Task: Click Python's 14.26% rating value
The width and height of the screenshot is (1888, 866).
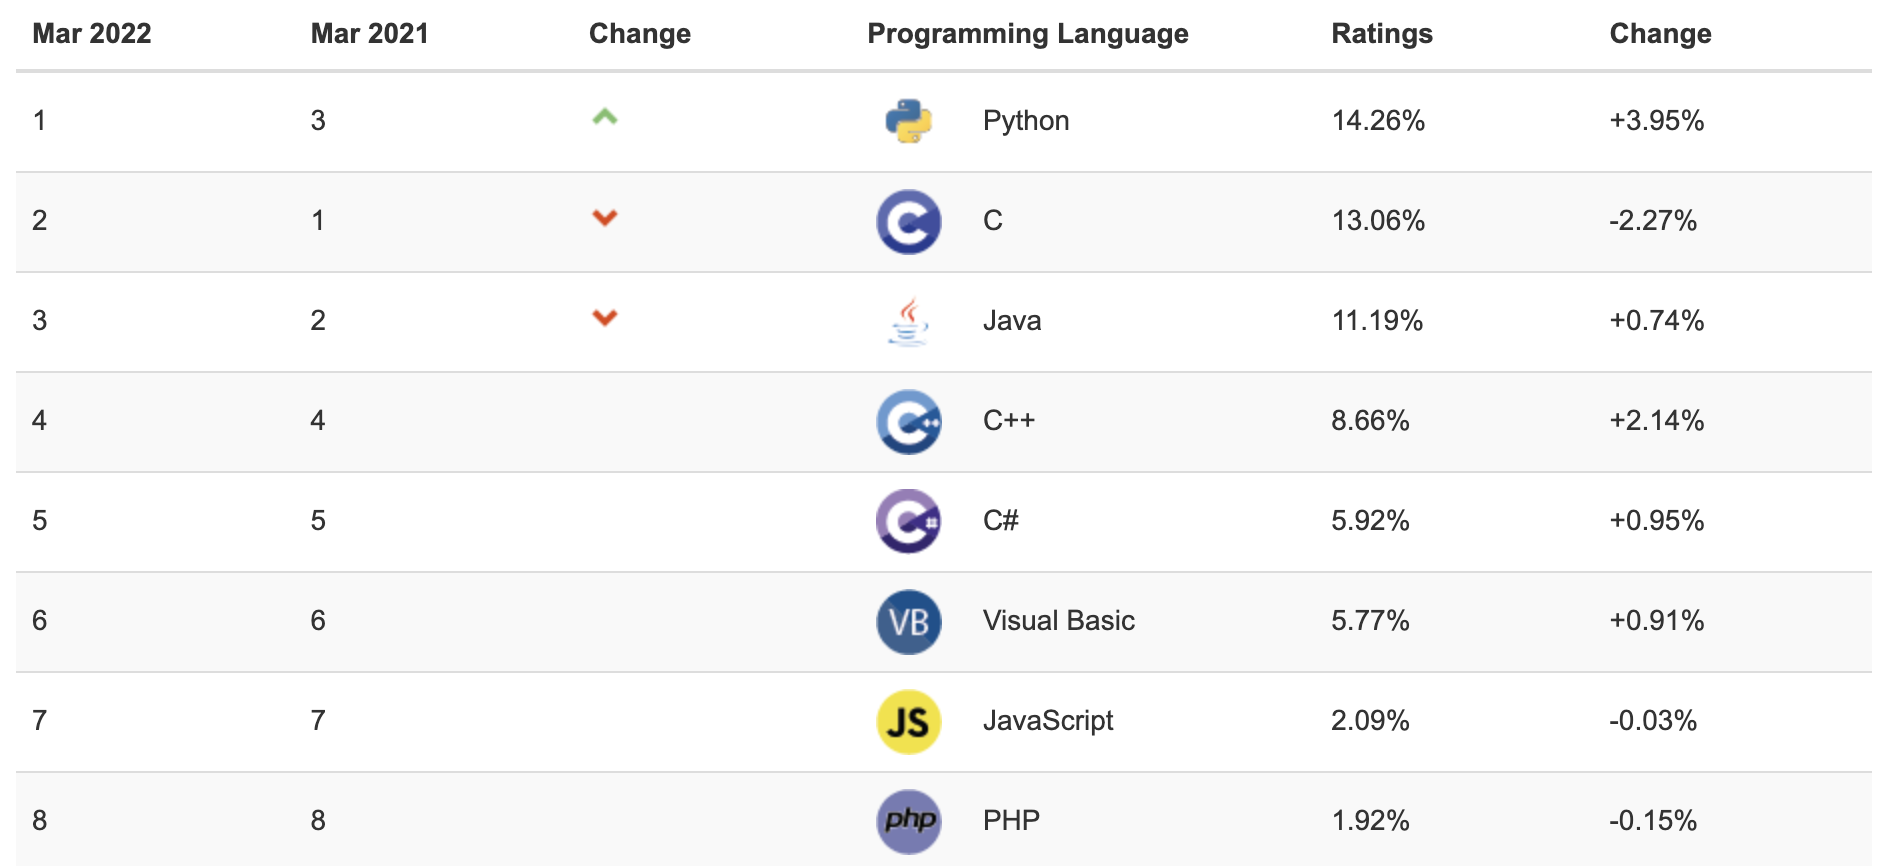Action: [x=1377, y=121]
